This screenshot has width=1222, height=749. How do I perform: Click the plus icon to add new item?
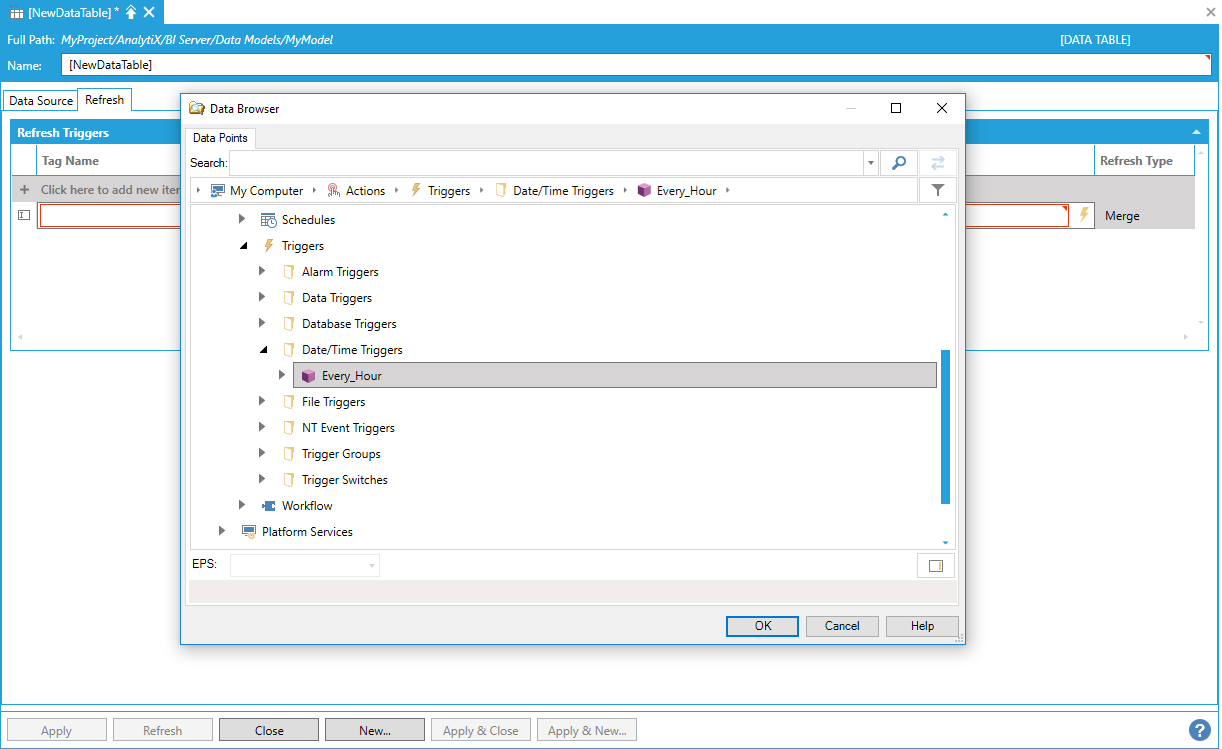click(x=24, y=190)
